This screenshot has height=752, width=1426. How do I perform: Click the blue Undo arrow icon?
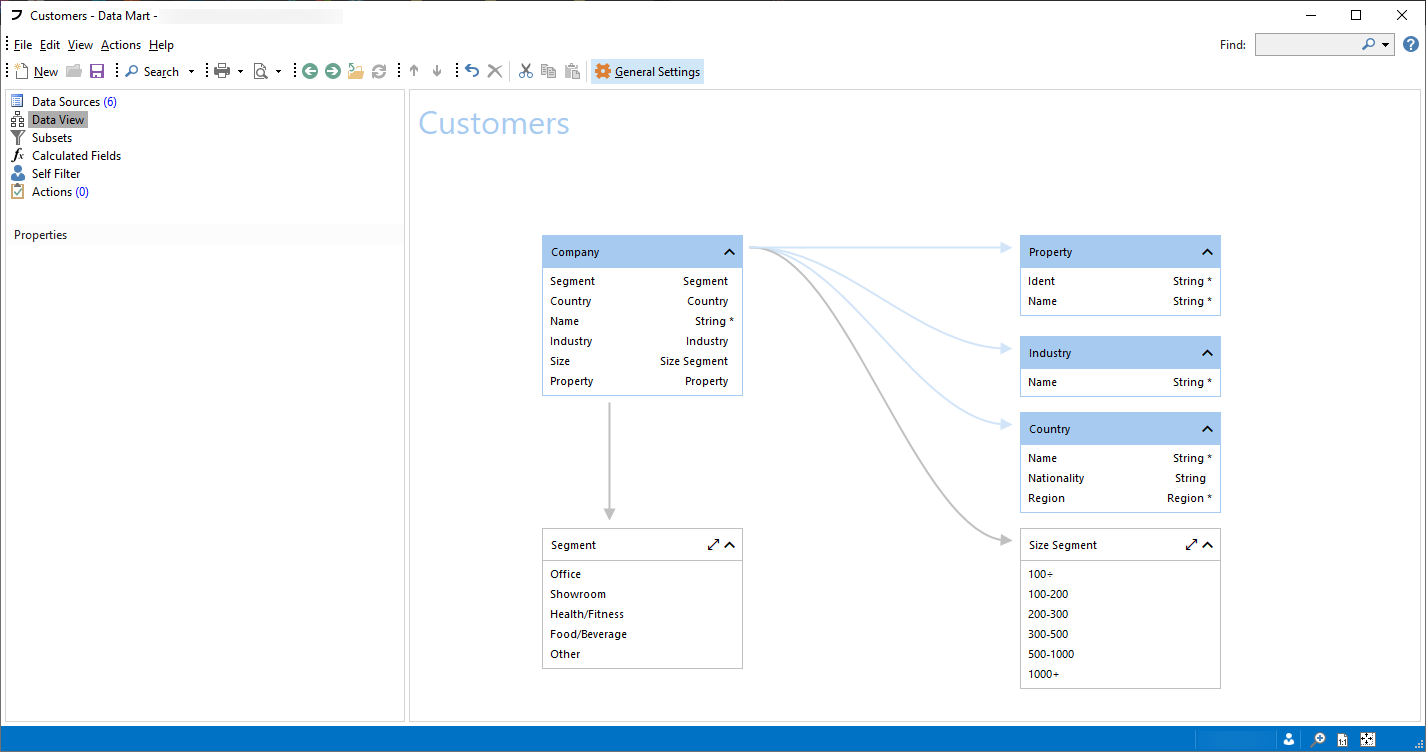[472, 71]
